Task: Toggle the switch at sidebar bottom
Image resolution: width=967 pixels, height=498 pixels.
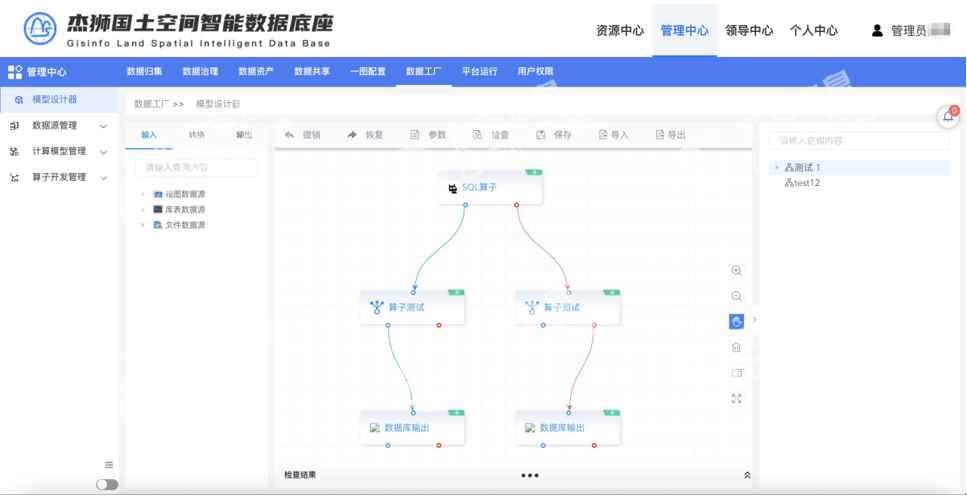Action: 107,484
